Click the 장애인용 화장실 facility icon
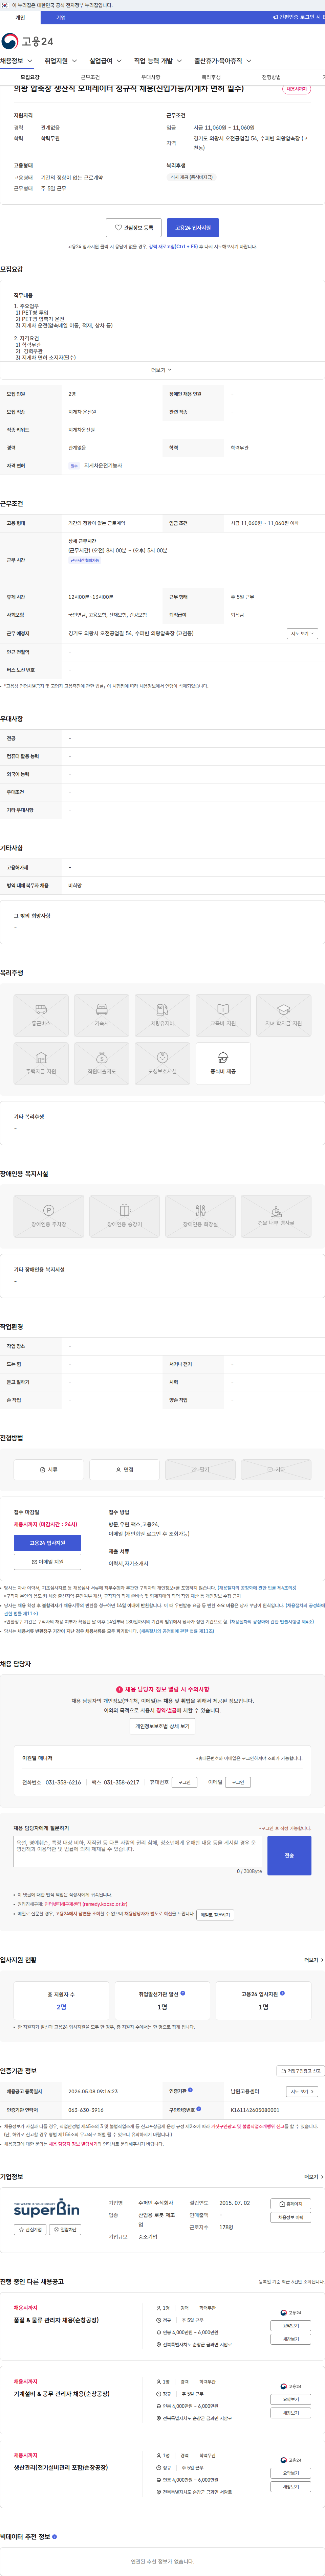The height and width of the screenshot is (2576, 325). (200, 1216)
